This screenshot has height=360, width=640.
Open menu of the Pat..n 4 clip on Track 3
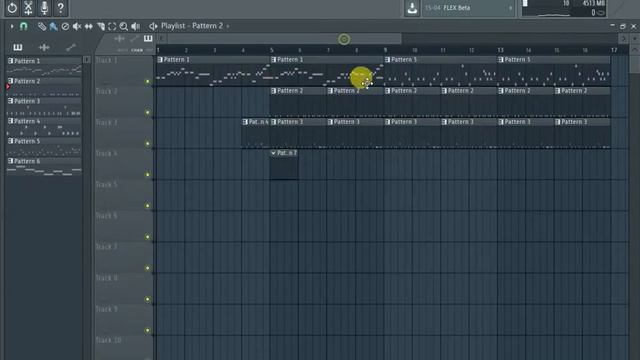click(x=245, y=122)
